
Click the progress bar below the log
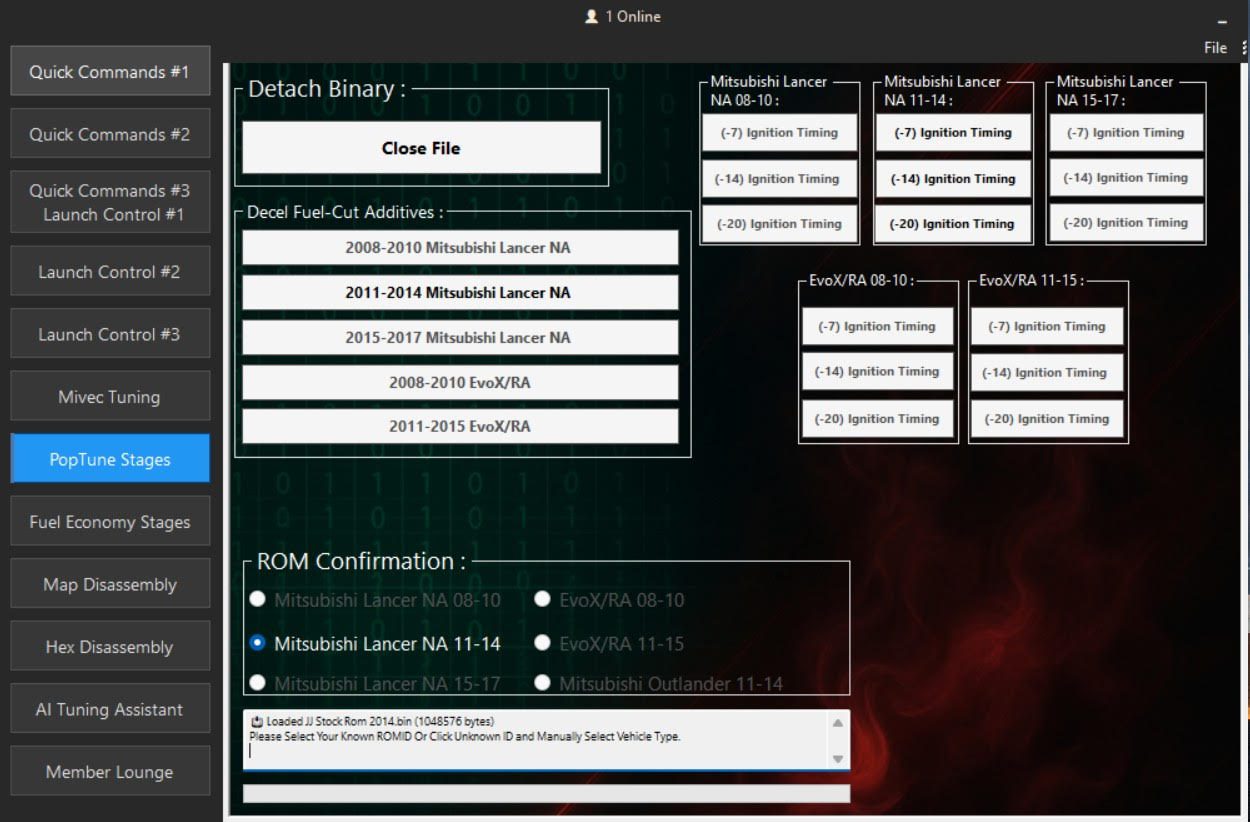(546, 793)
